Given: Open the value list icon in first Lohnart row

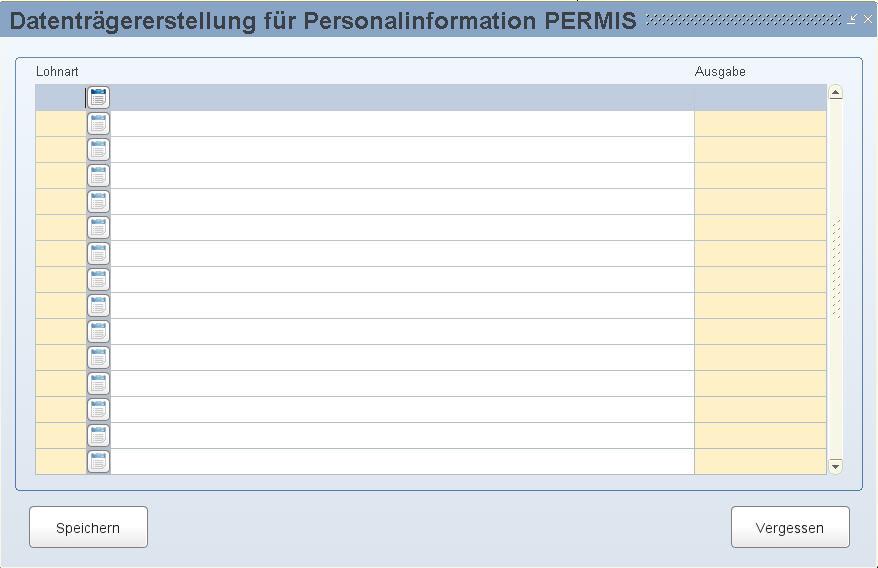Looking at the screenshot, I should (98, 97).
